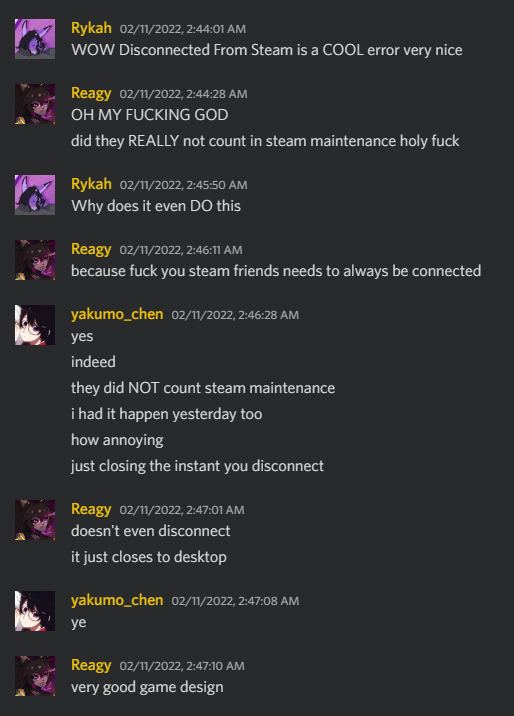Click timestamp 02/11/2022, 2:45:50 AM
514x716 pixels.
(184, 185)
